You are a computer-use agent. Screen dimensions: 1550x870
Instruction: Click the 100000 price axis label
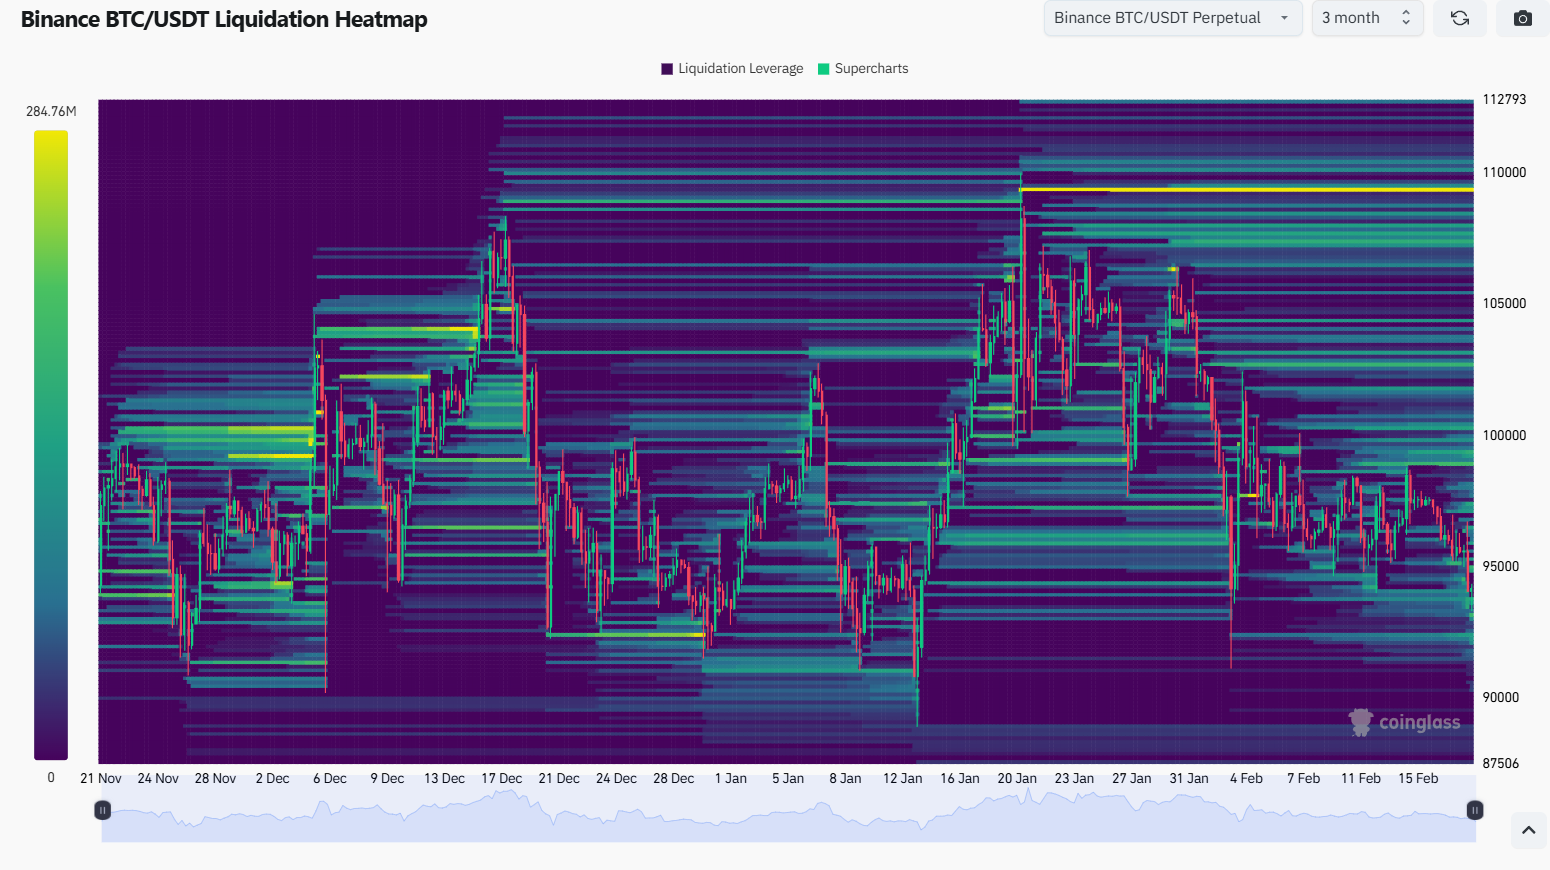click(1504, 436)
